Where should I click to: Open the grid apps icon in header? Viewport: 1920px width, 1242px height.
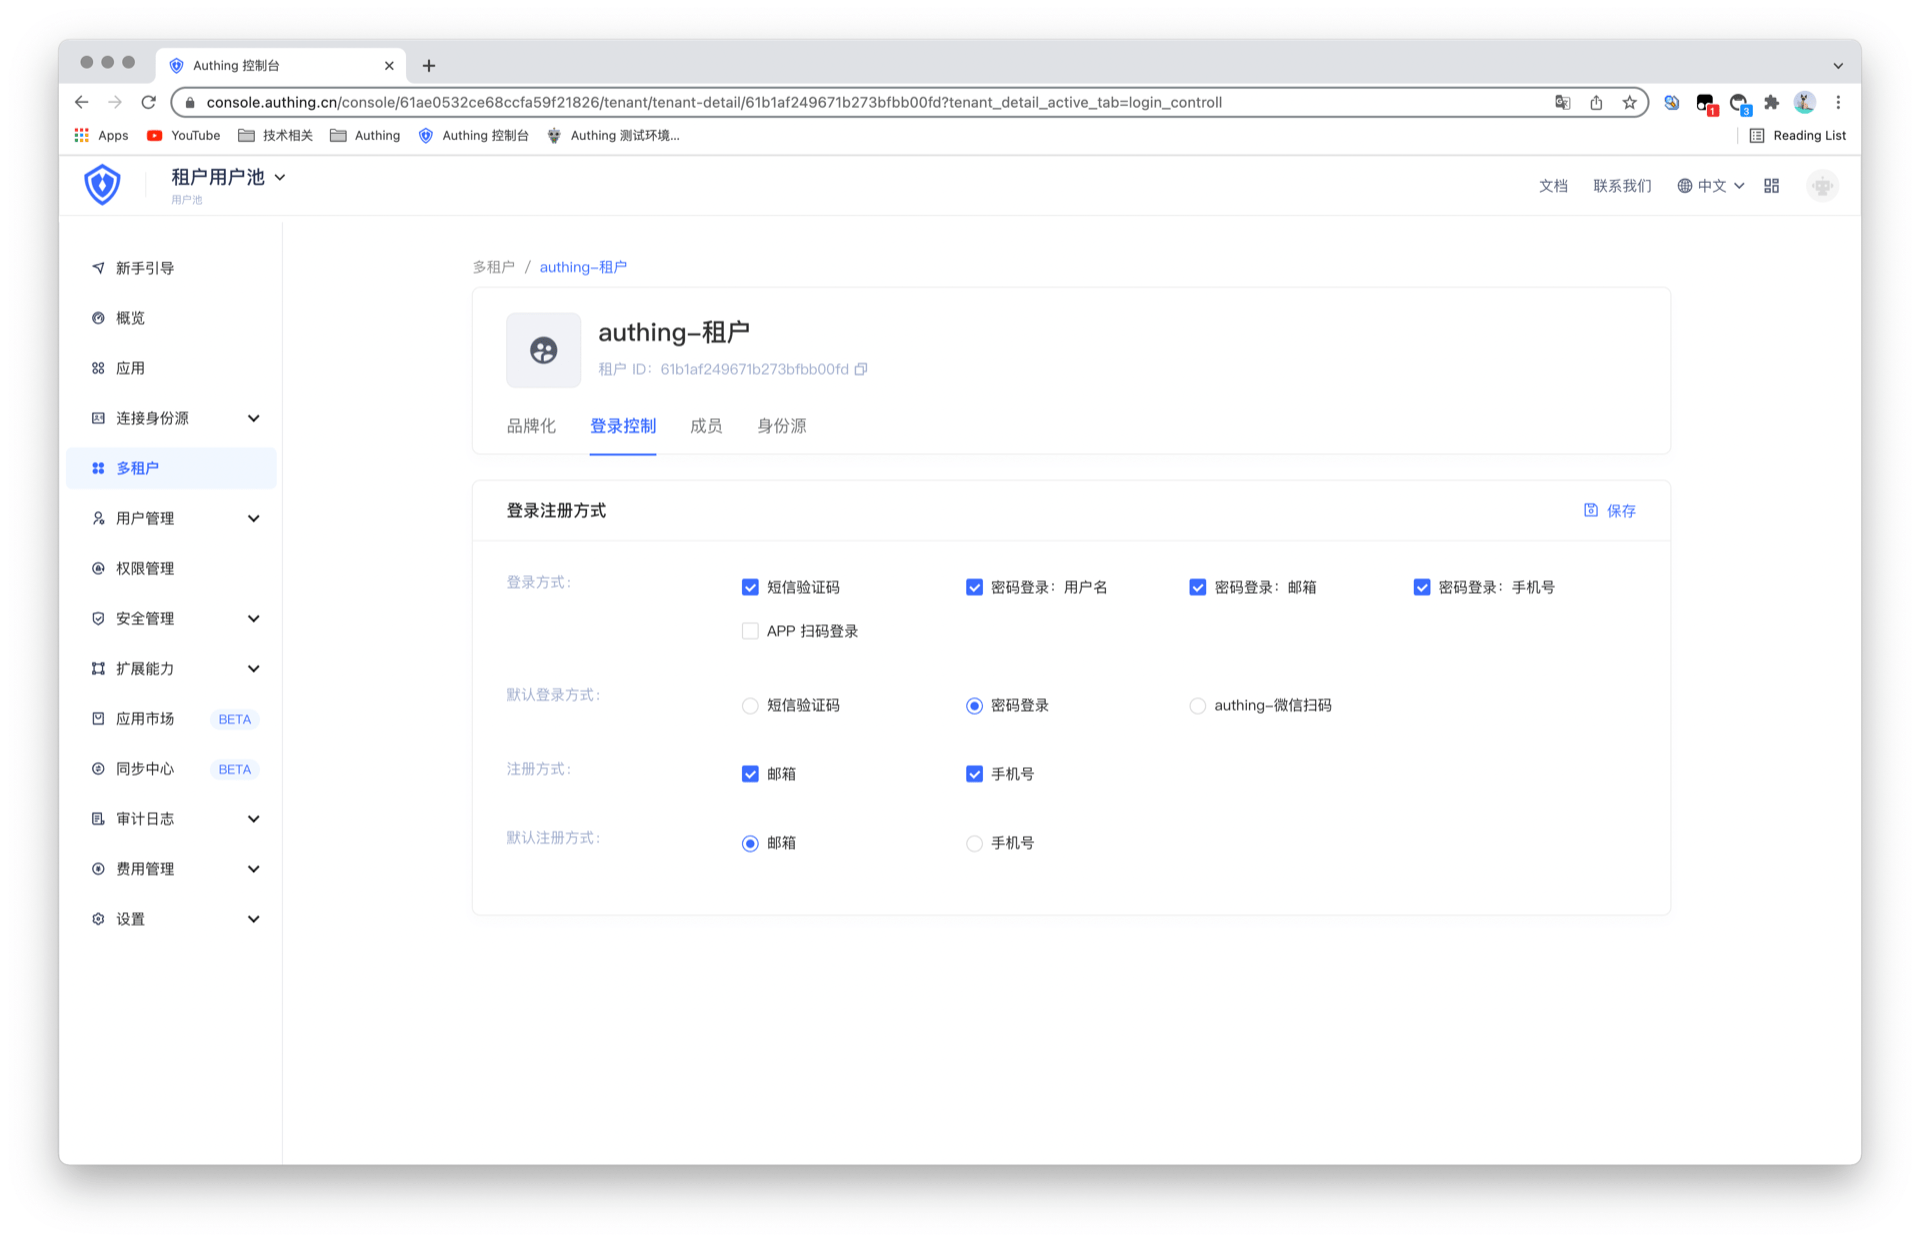(x=1771, y=186)
